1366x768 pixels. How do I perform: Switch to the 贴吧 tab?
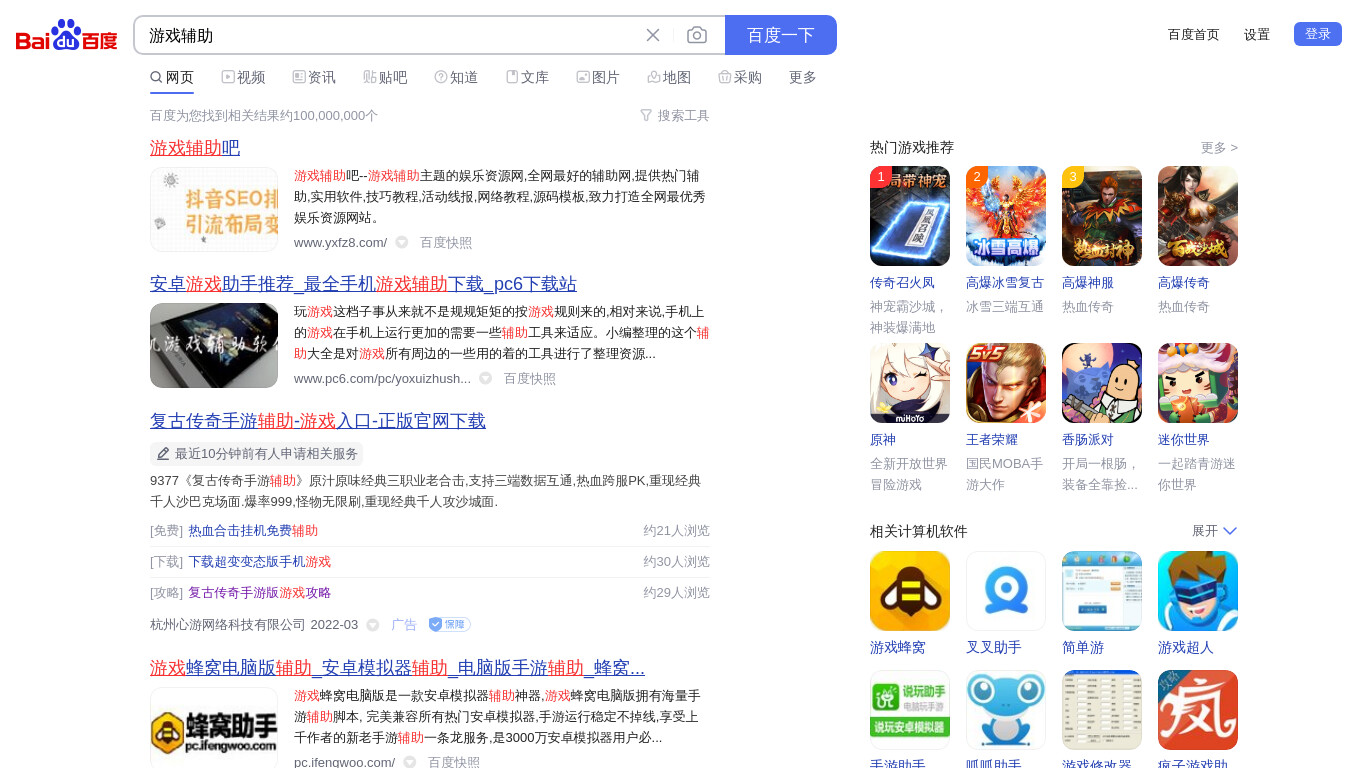point(385,77)
